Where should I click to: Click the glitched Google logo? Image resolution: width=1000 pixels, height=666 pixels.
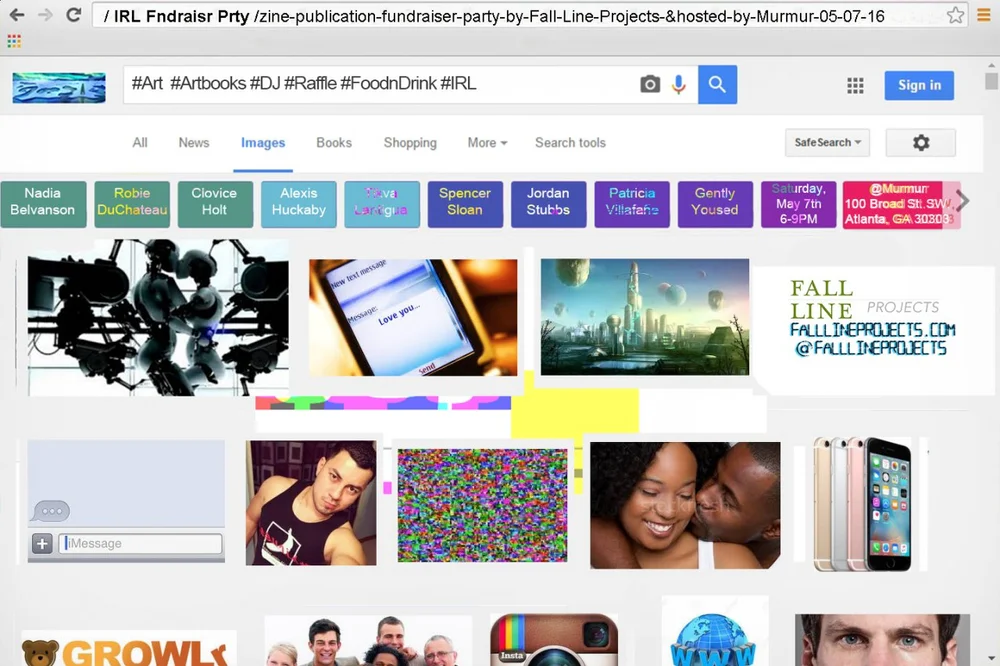tap(59, 87)
